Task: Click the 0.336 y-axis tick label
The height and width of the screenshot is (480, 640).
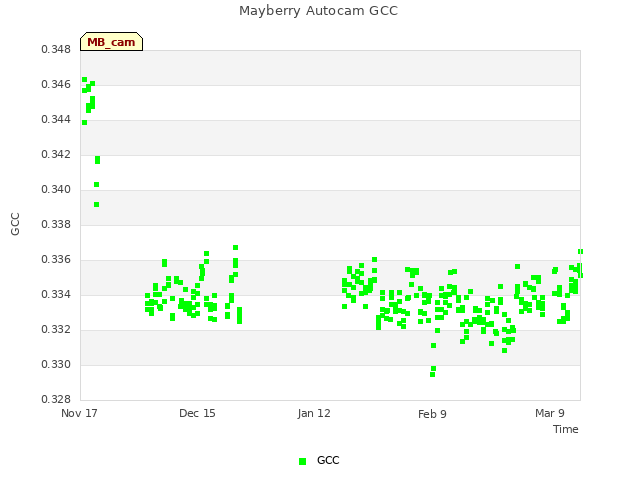Action: [56, 260]
